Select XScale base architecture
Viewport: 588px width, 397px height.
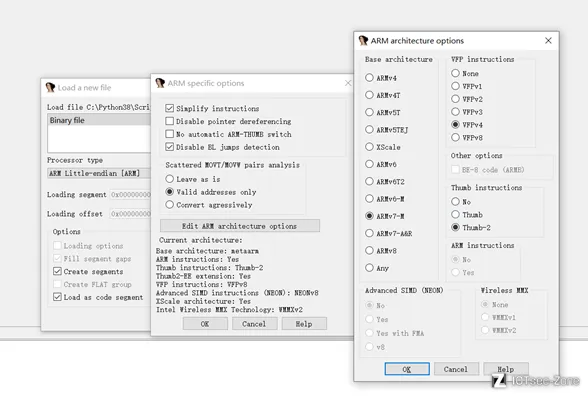(369, 147)
